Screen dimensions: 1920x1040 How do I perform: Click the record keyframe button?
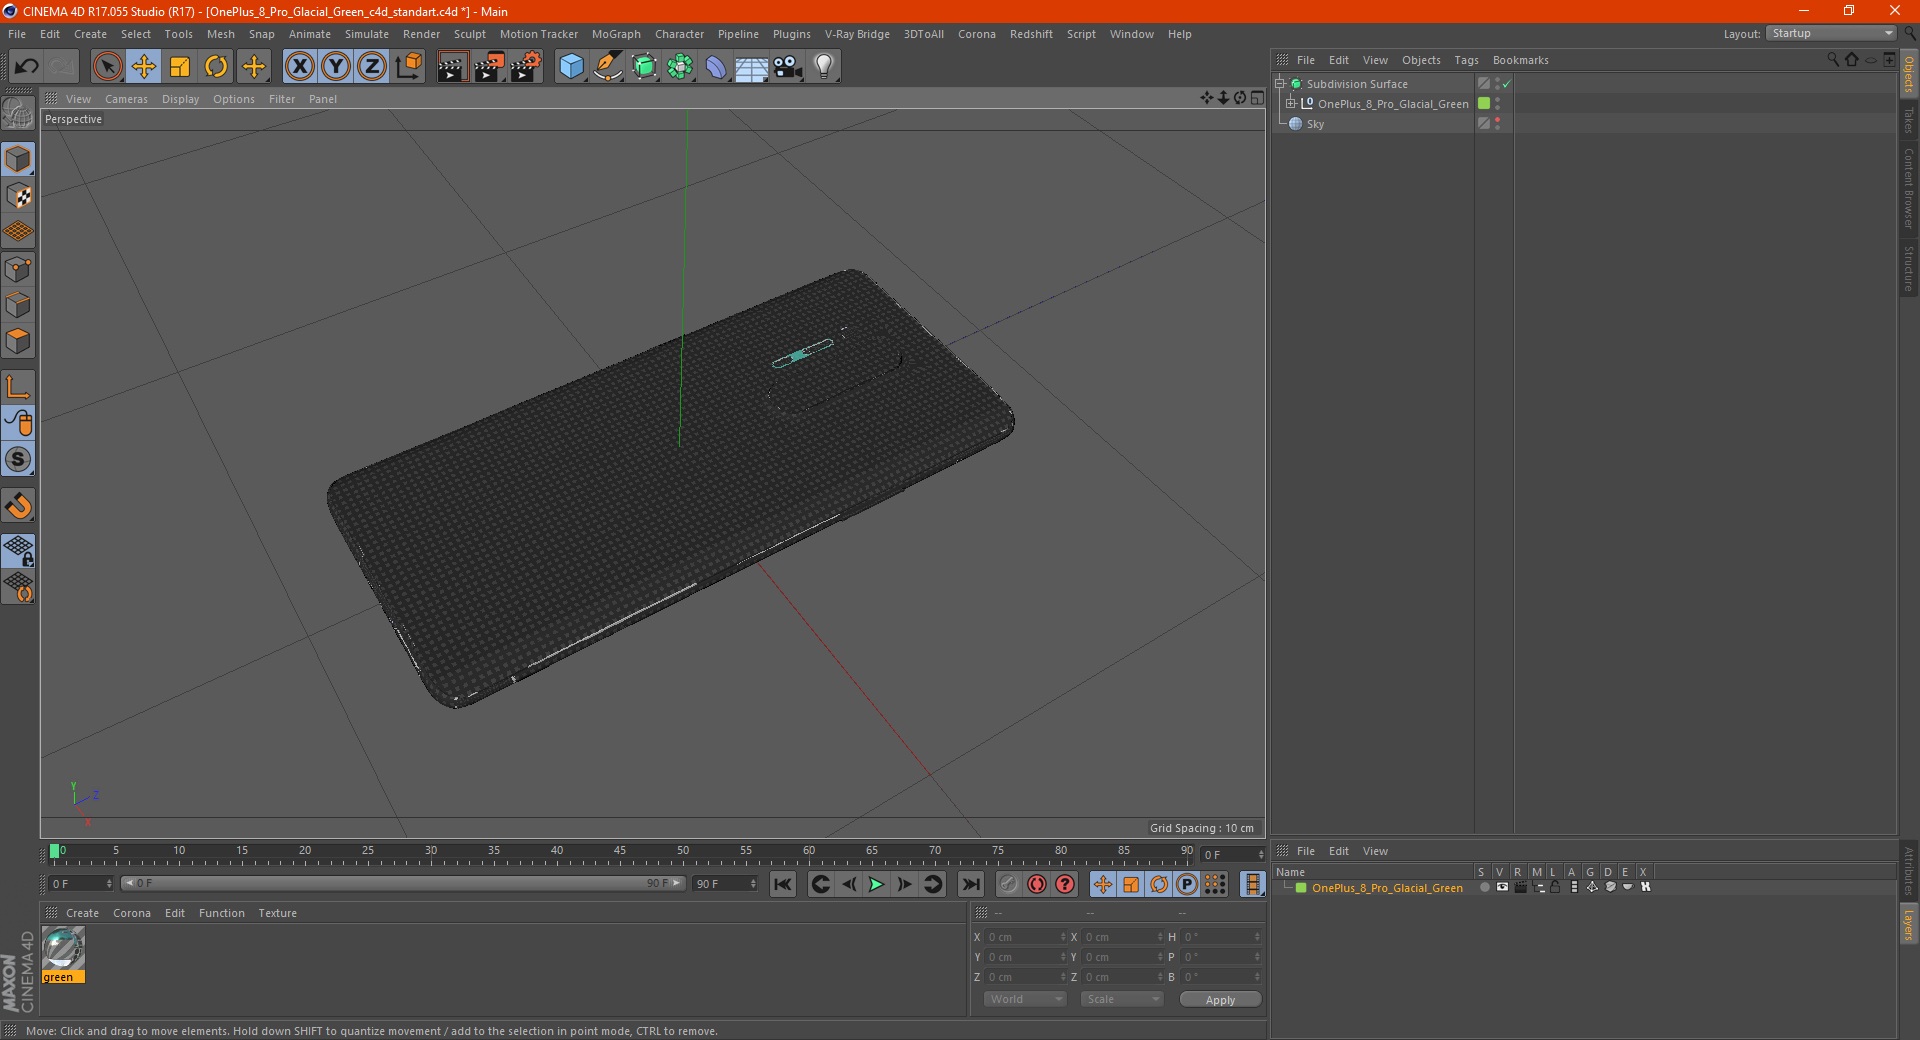(1009, 884)
